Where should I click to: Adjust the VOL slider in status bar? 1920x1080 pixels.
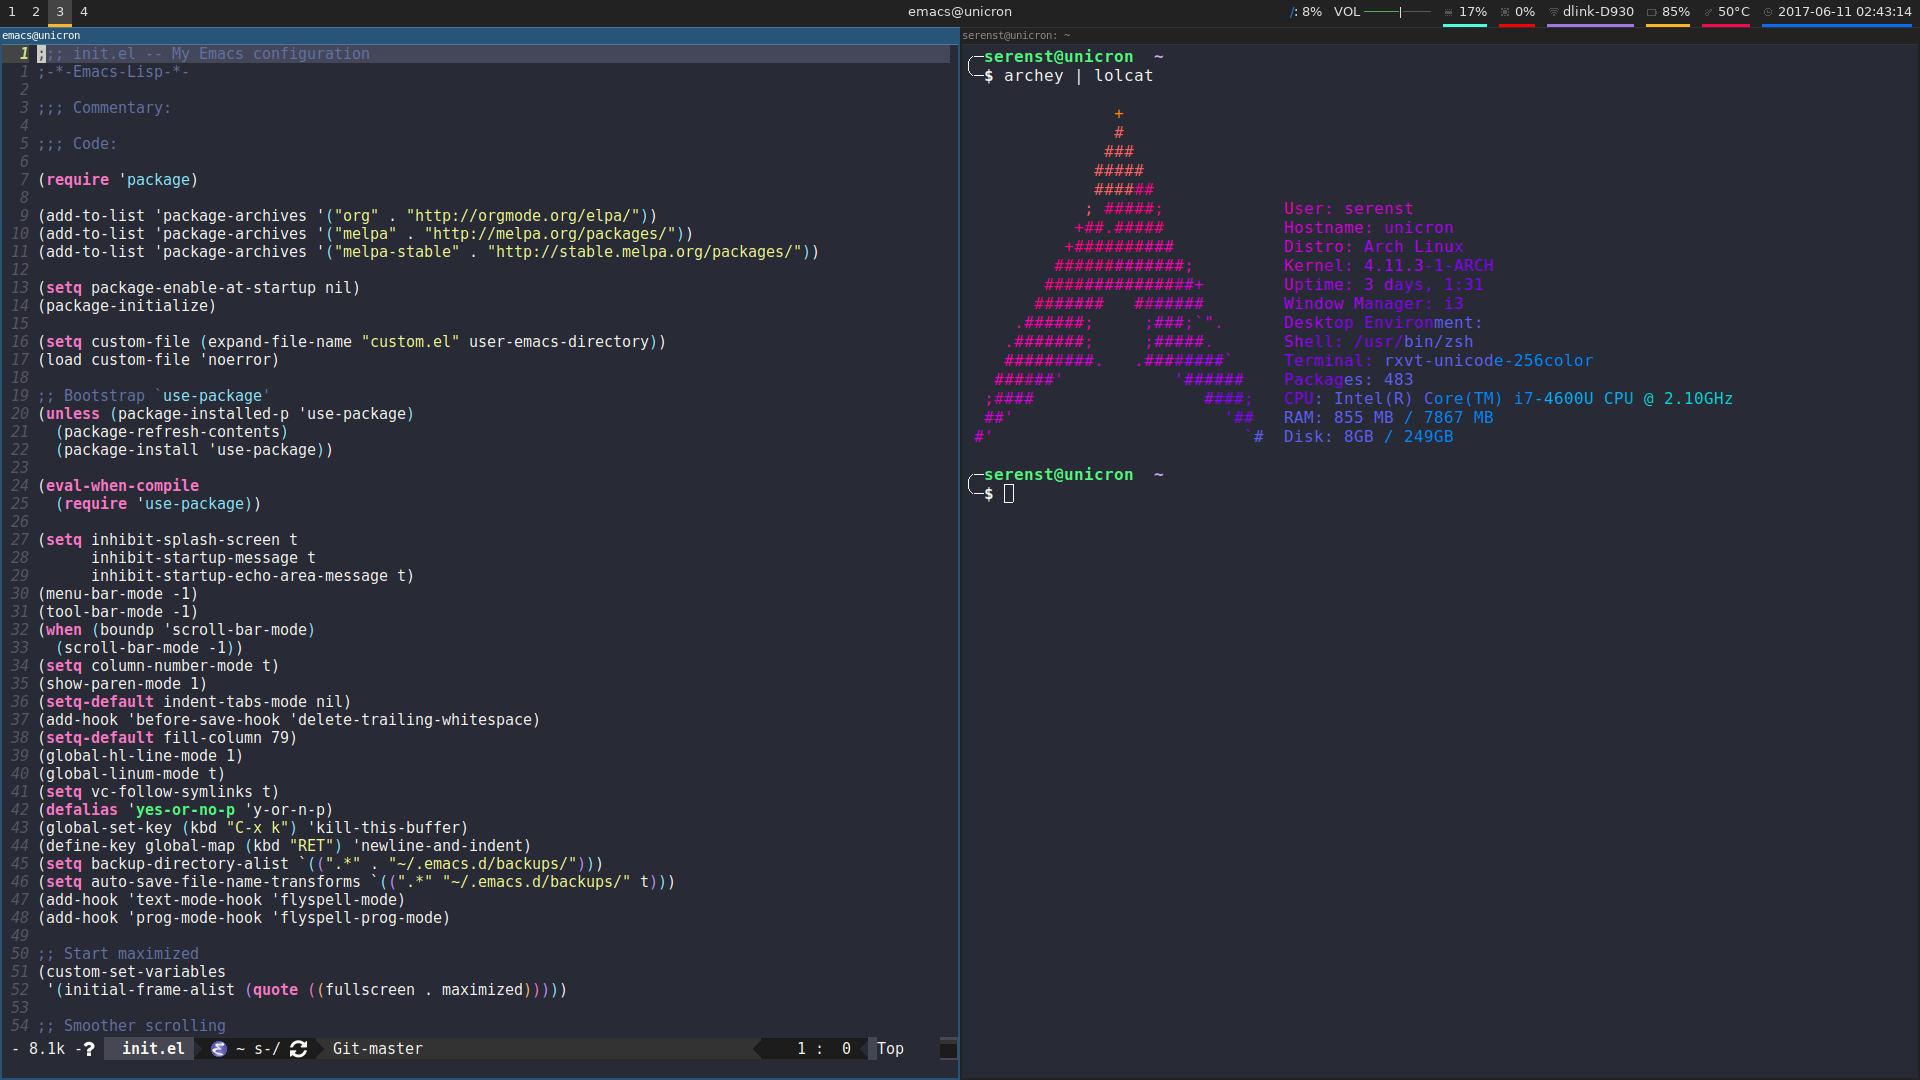(x=1398, y=12)
